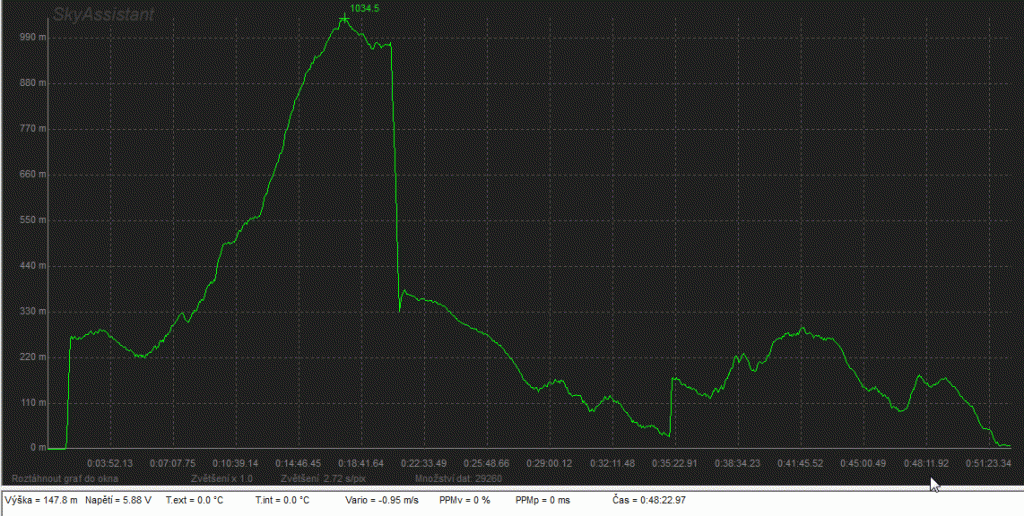The width and height of the screenshot is (1024, 516).
Task: Click the Vario status field
Action: pos(383,499)
